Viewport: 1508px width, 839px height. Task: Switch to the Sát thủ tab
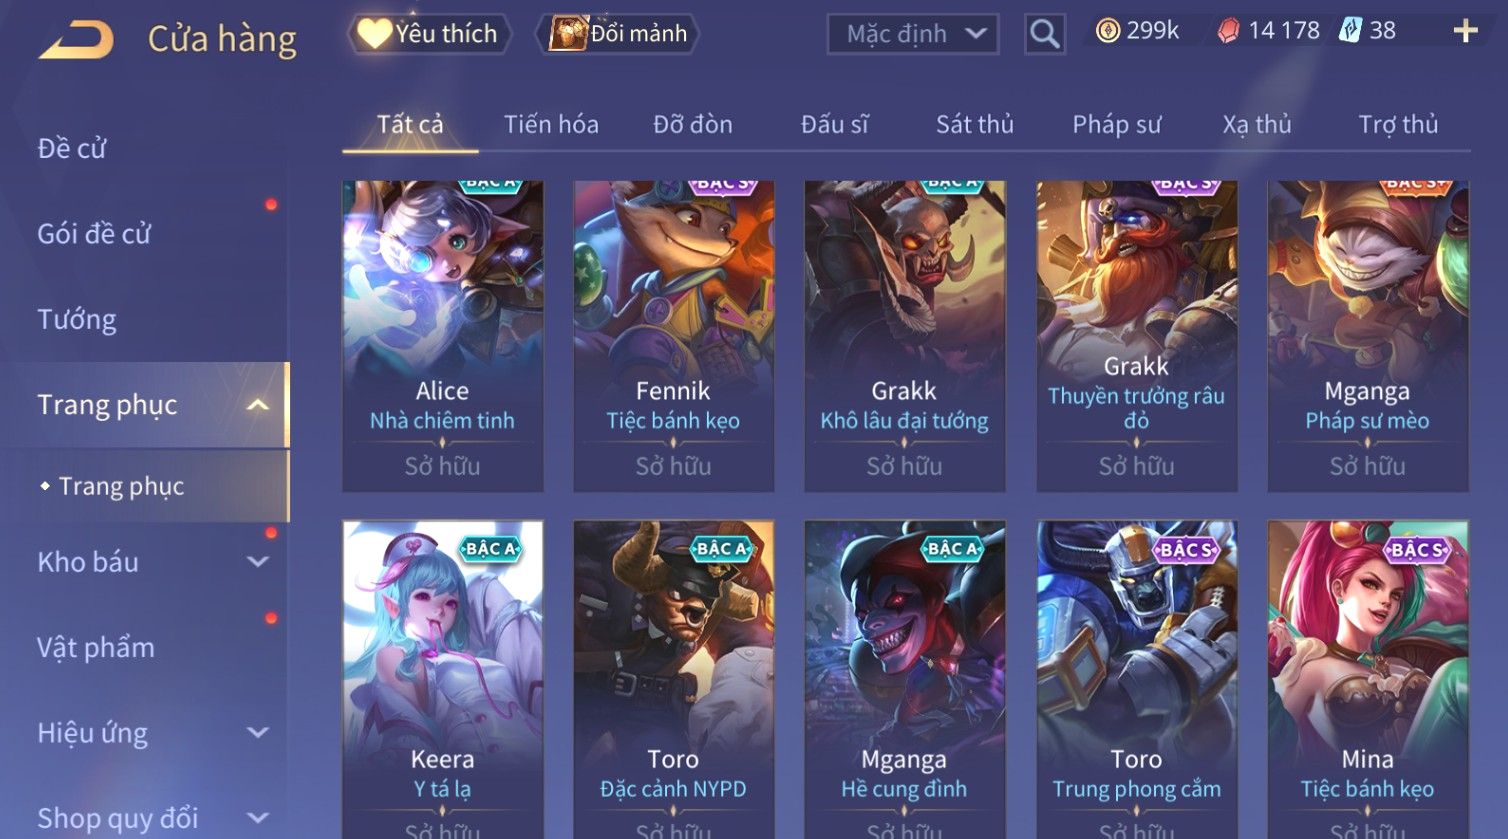pos(974,124)
